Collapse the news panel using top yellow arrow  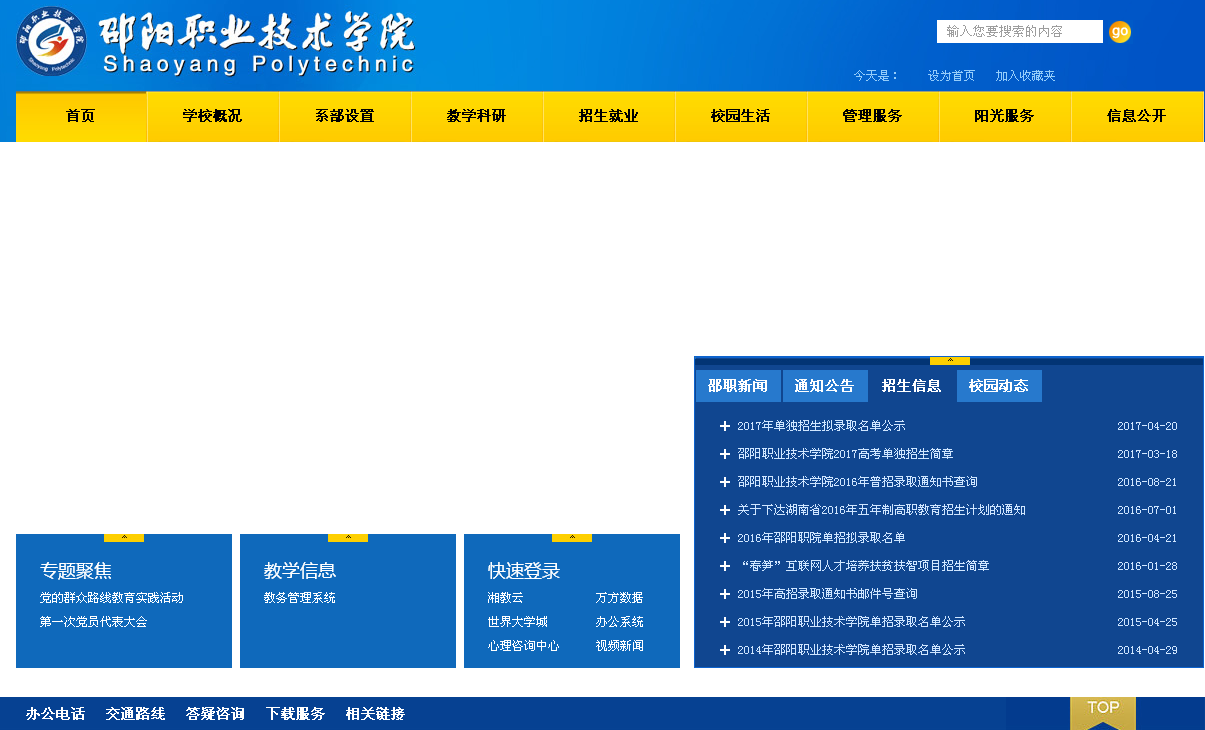point(949,361)
